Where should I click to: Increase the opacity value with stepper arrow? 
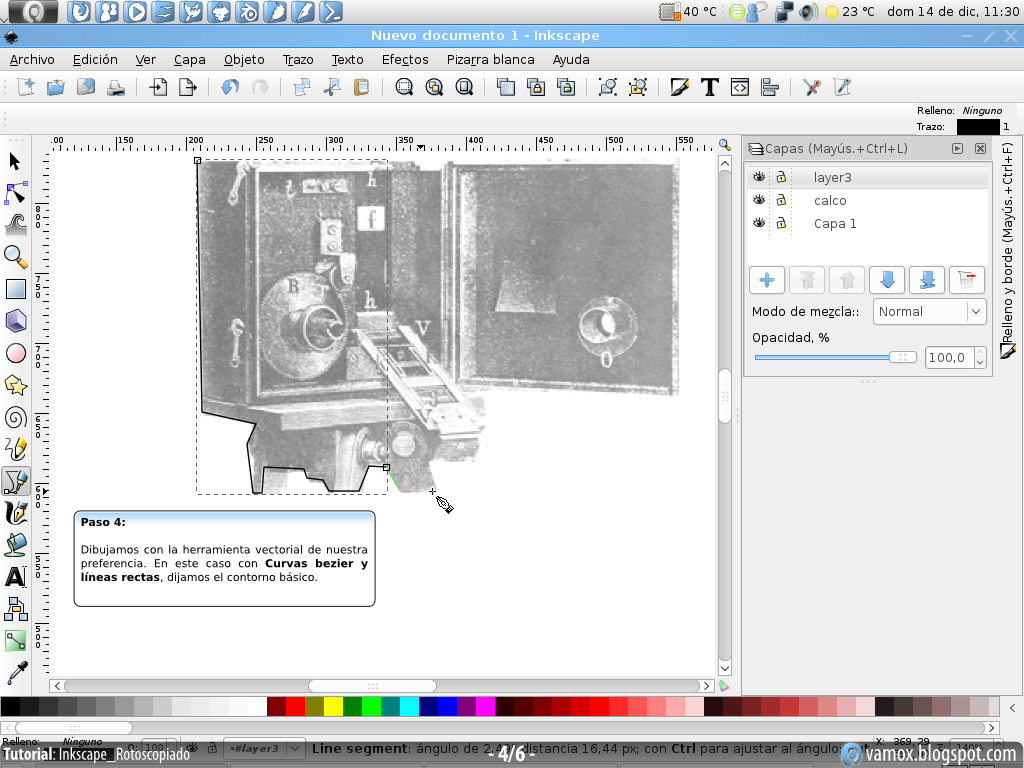click(980, 353)
